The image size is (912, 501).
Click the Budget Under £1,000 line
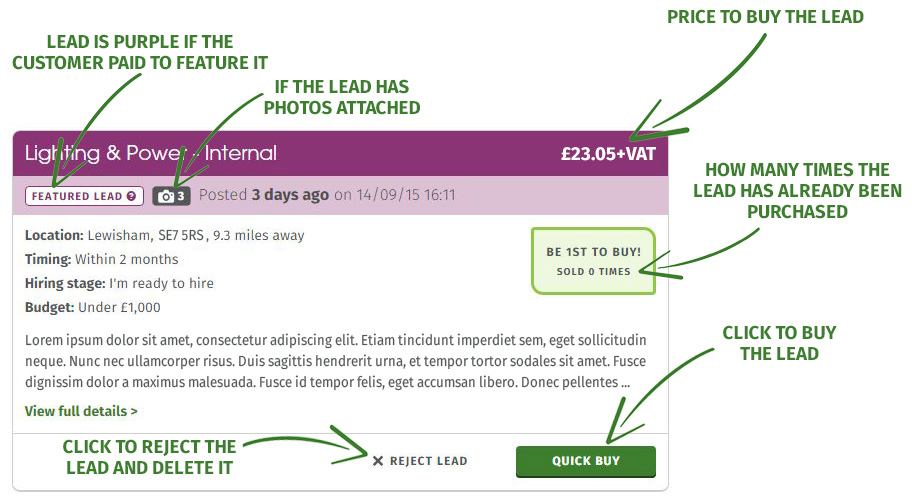pos(92,307)
